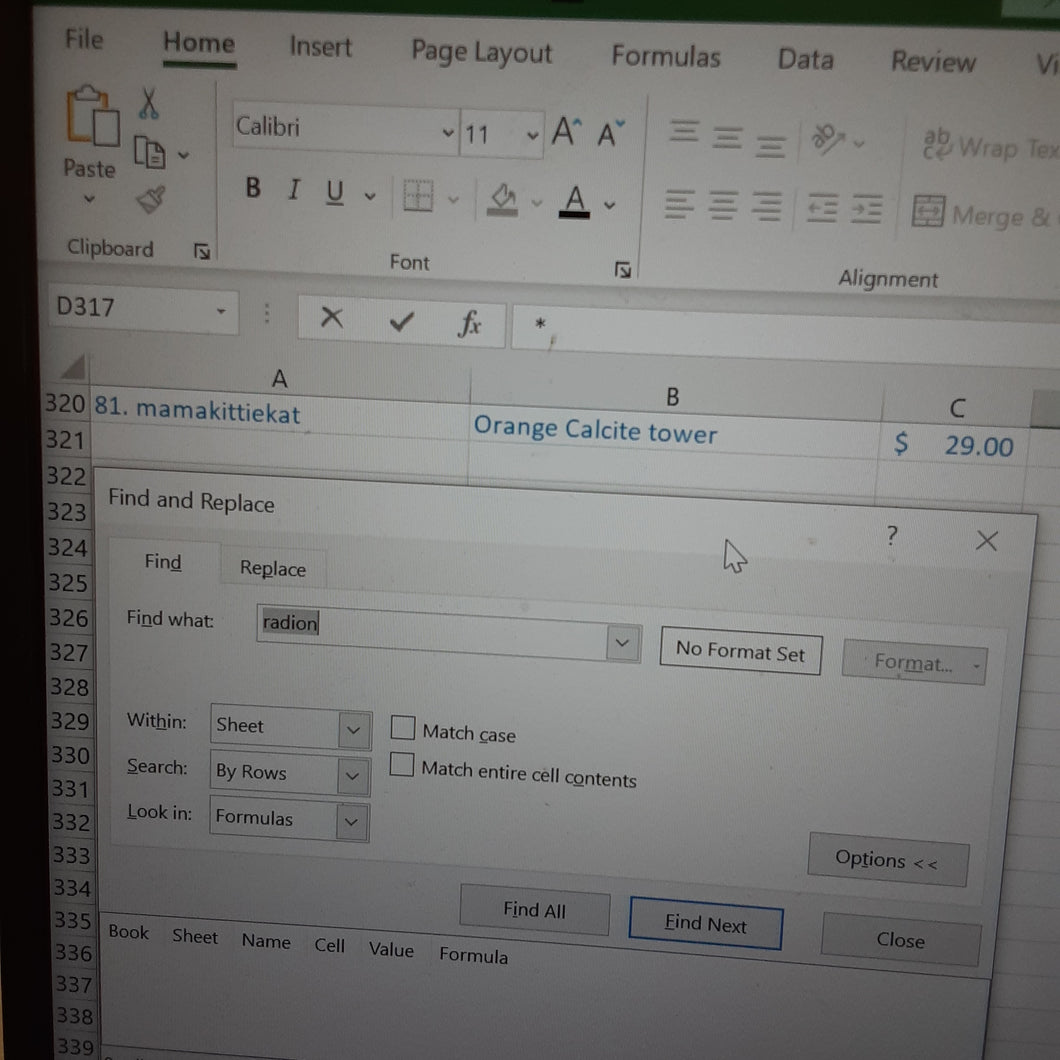Click the Find Next button

(706, 923)
